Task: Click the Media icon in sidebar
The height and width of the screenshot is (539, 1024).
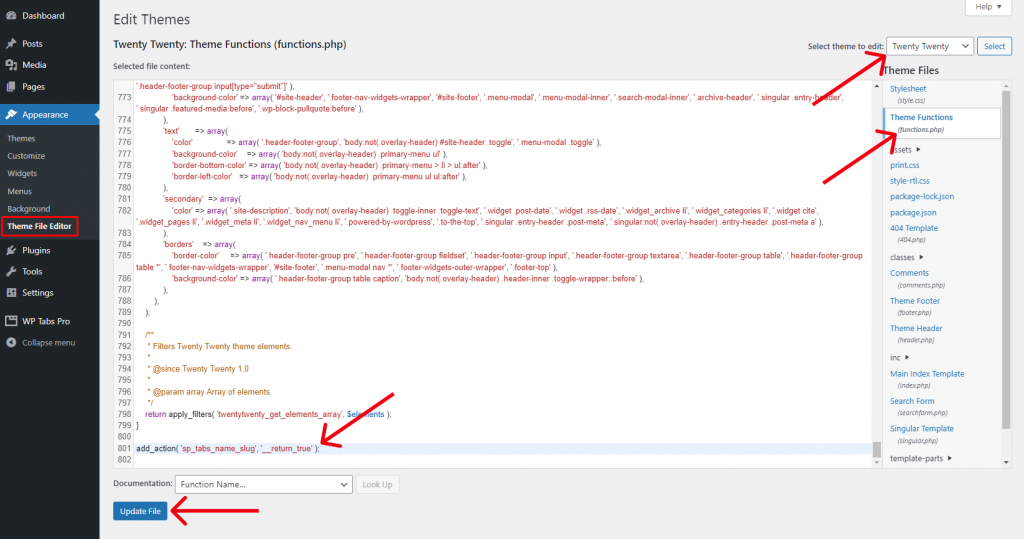Action: coord(11,65)
